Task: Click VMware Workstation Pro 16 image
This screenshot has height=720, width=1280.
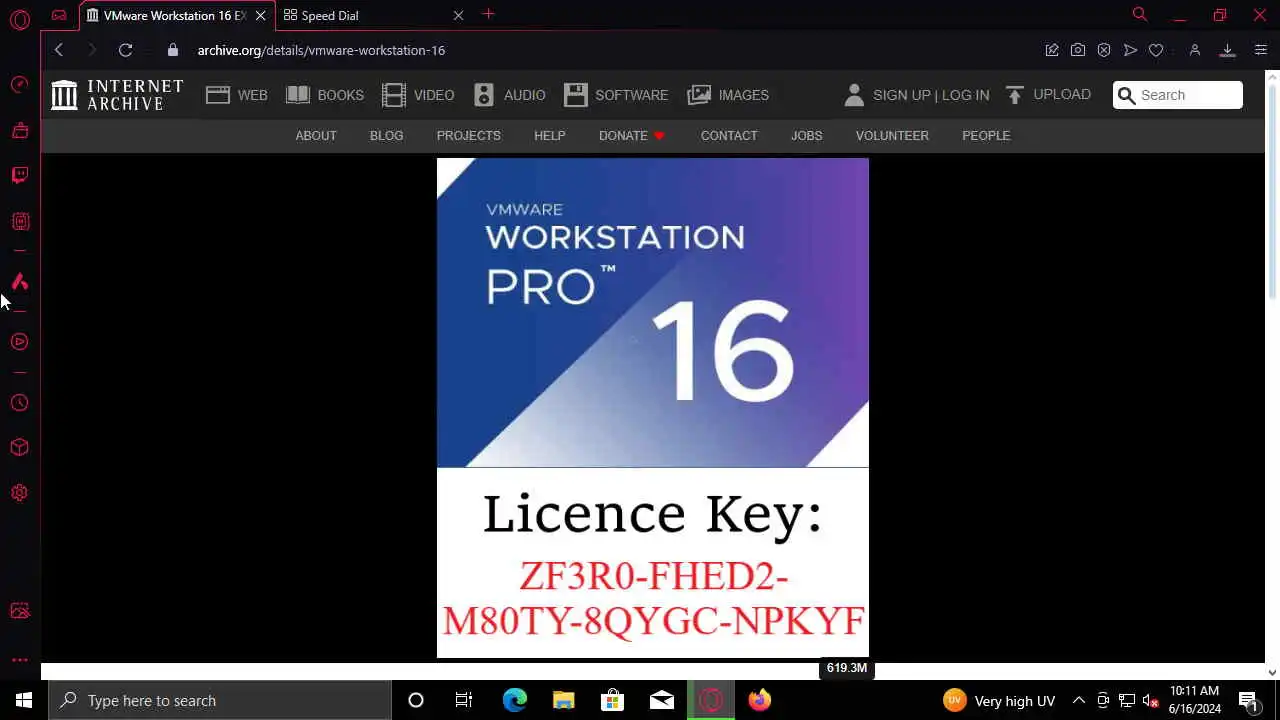Action: coord(653,408)
